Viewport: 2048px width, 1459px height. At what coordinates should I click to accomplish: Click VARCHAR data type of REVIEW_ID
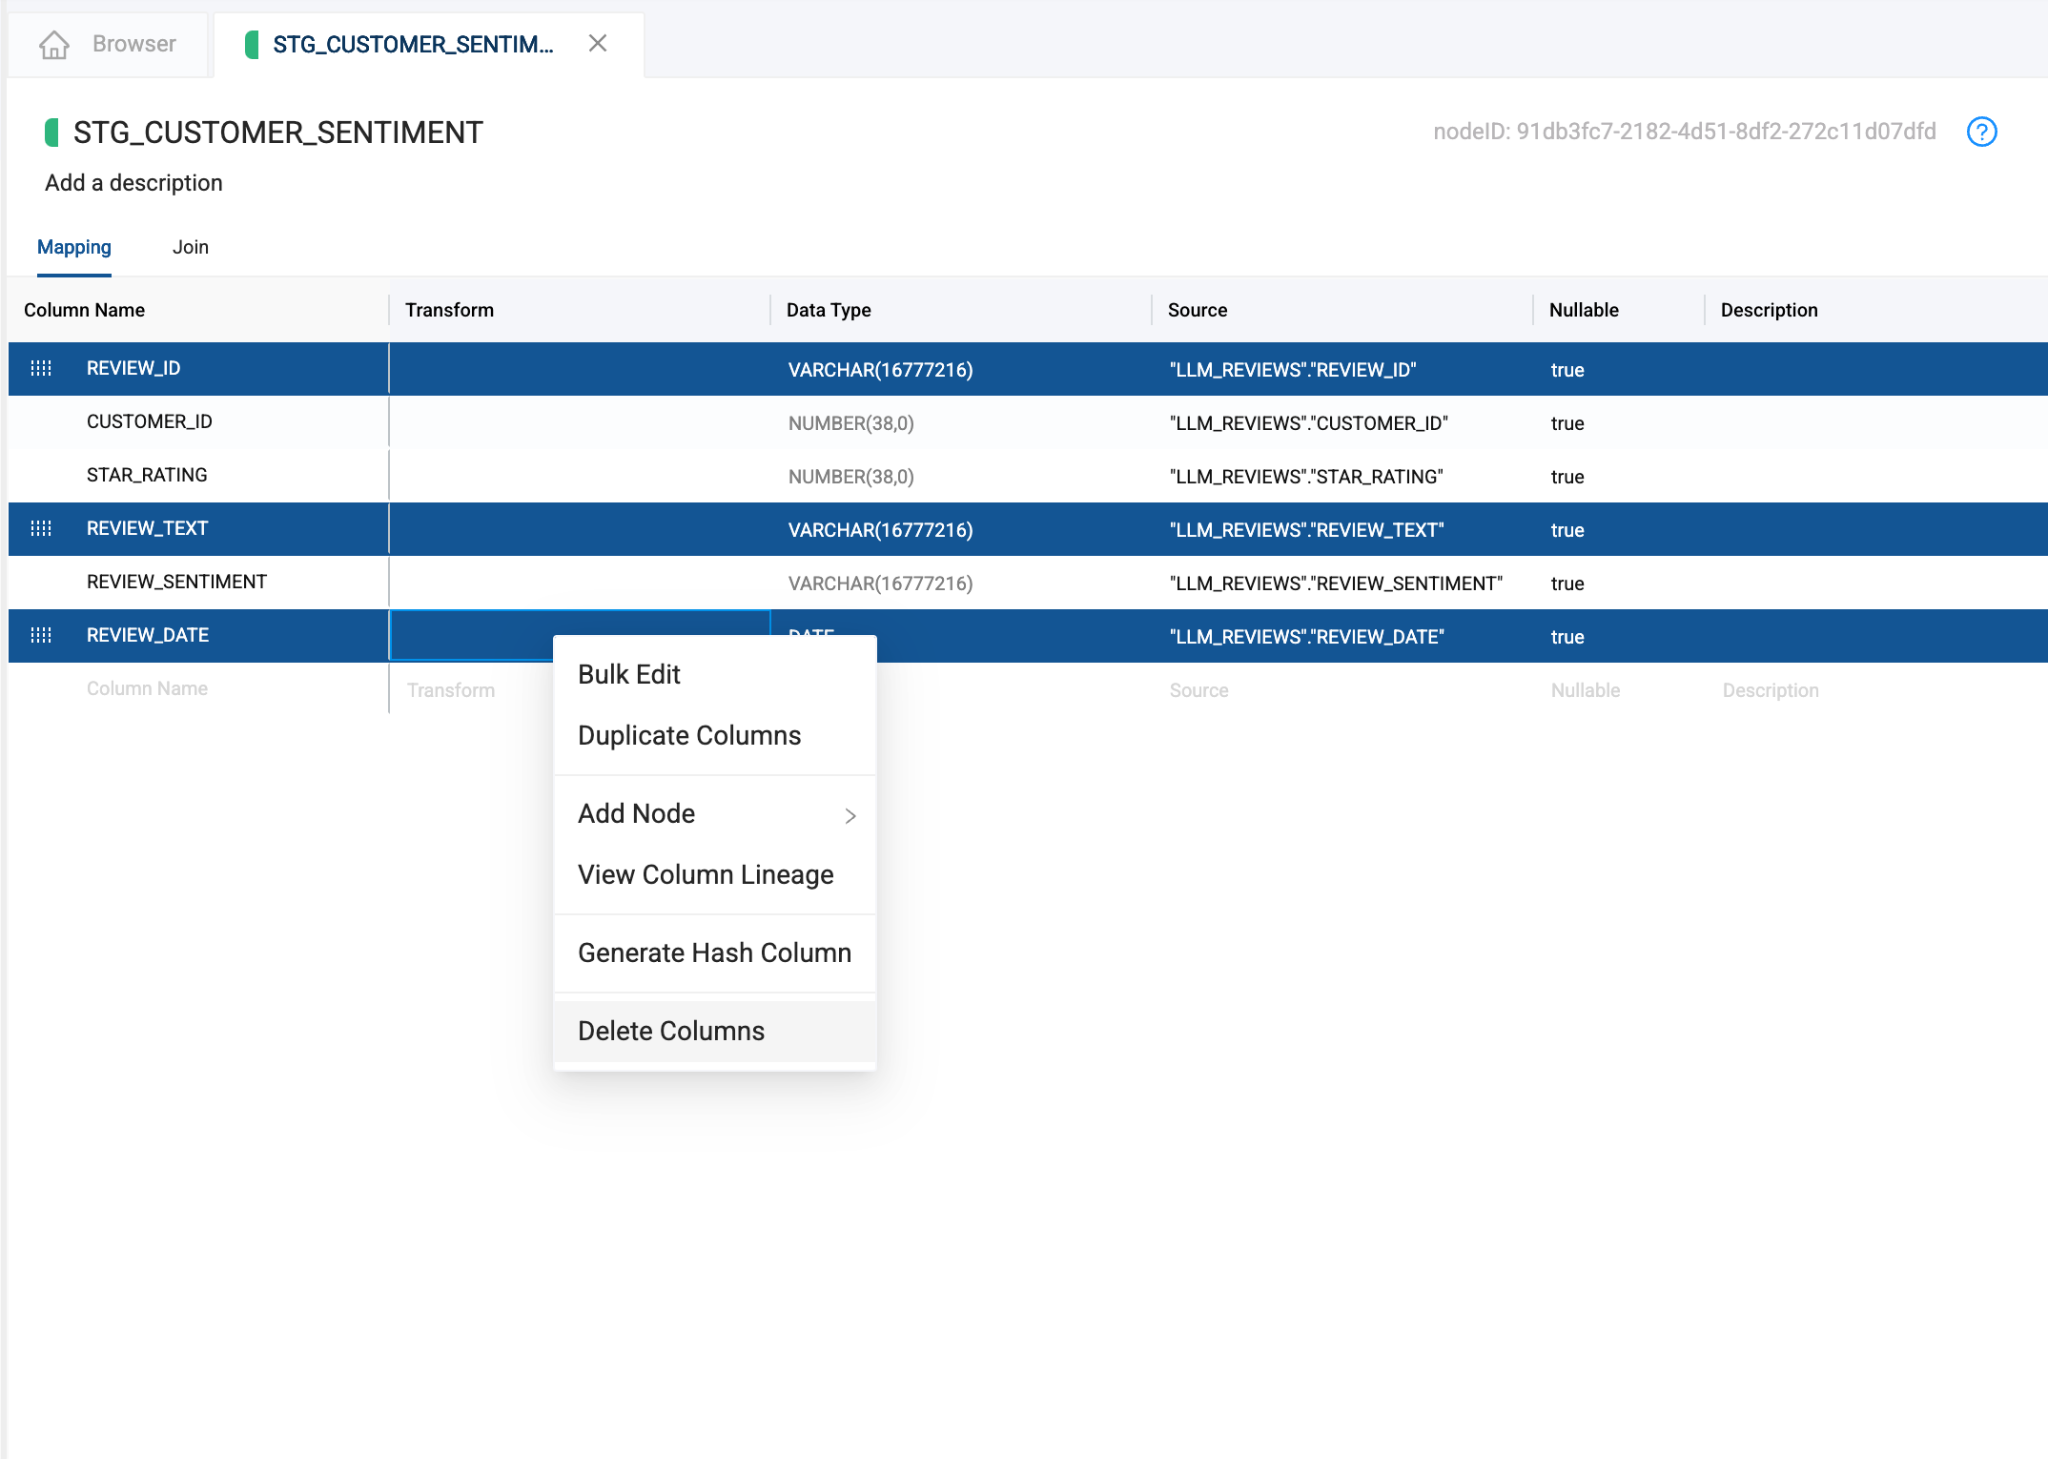pyautogui.click(x=880, y=370)
